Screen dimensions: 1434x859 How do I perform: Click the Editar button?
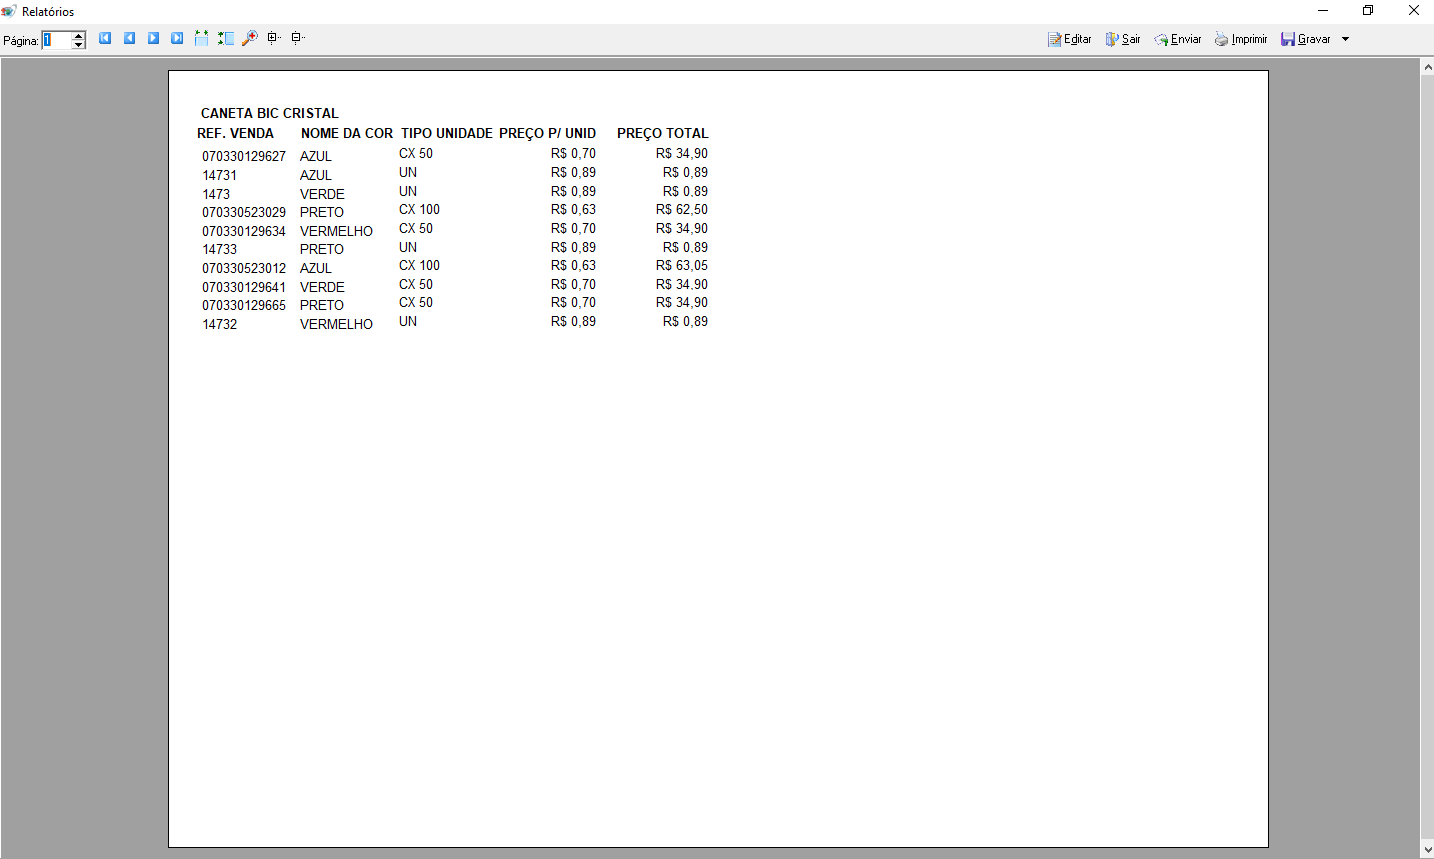click(1069, 39)
